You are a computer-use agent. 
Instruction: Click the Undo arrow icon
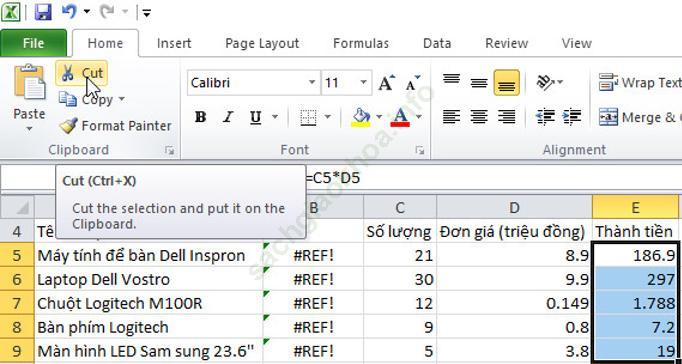click(x=70, y=12)
